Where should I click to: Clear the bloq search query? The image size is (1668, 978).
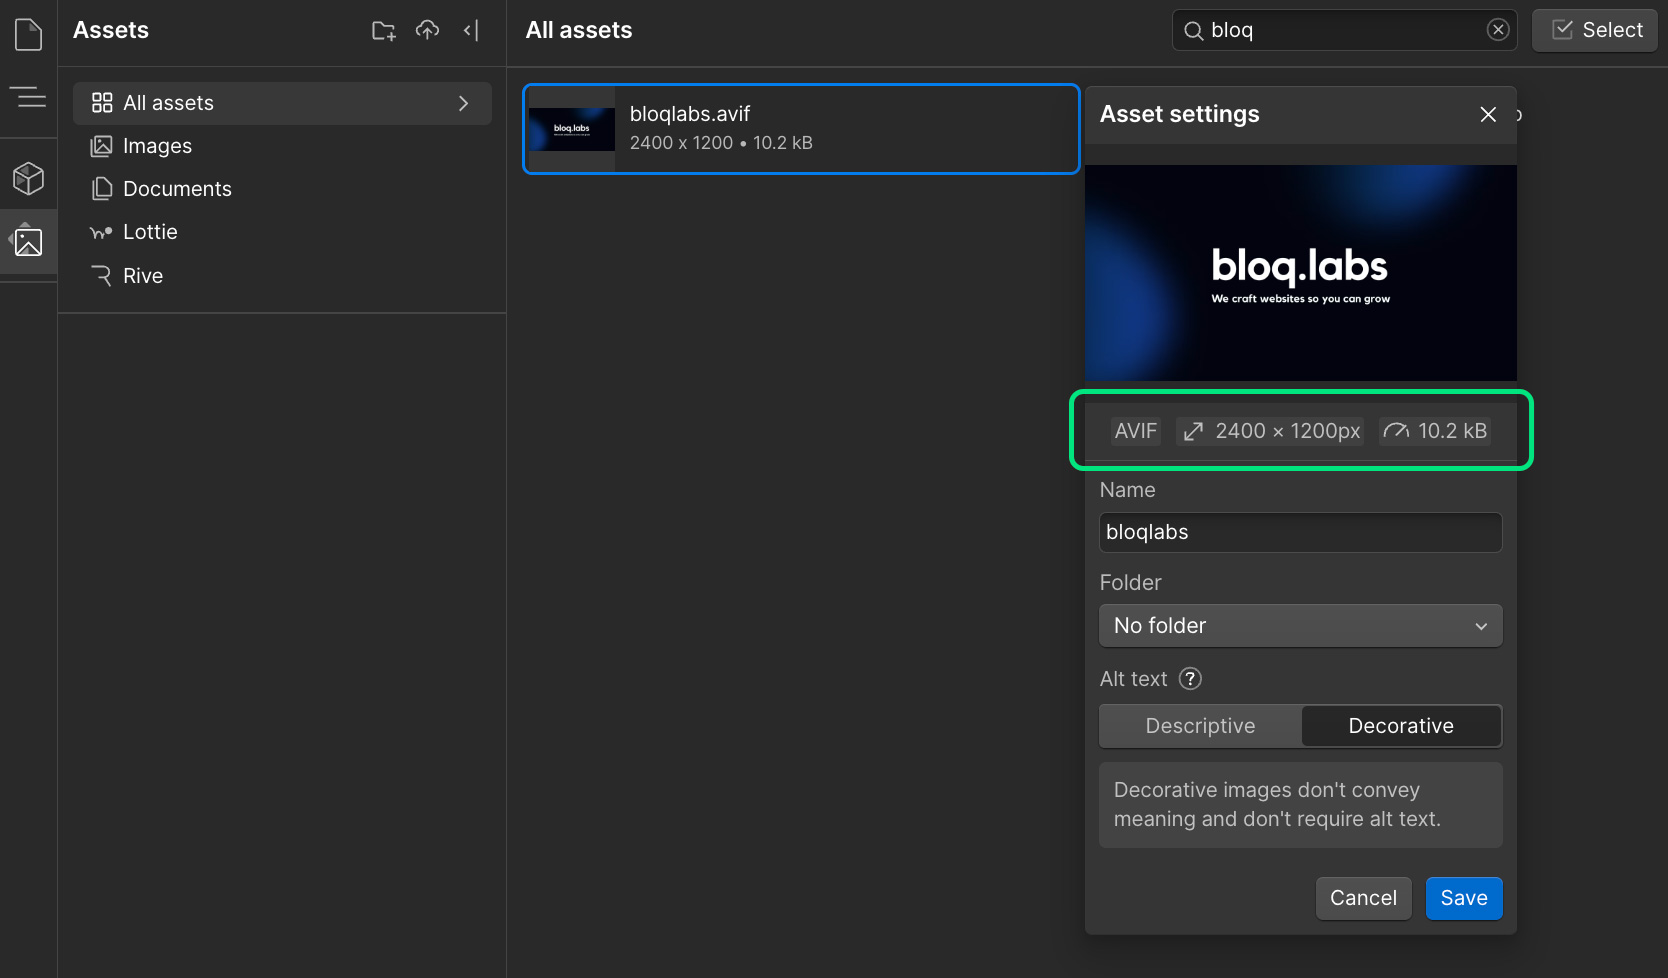point(1498,30)
